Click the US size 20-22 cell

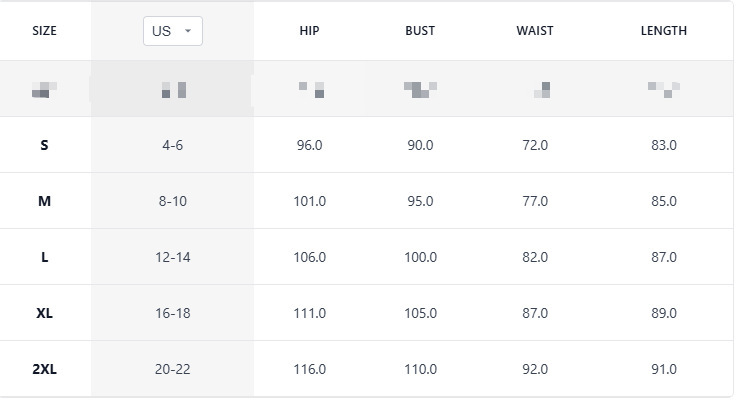[x=172, y=369]
